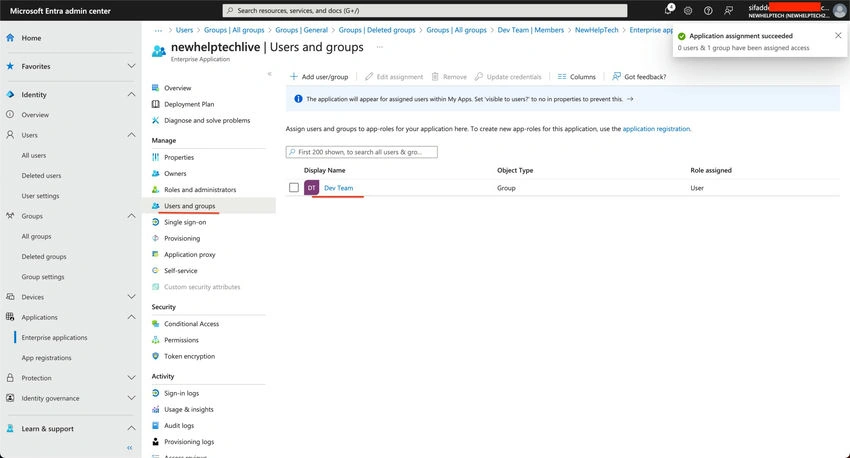Dismiss the assignment succeeded notification
Screen dimensions: 850x458
click(838, 35)
